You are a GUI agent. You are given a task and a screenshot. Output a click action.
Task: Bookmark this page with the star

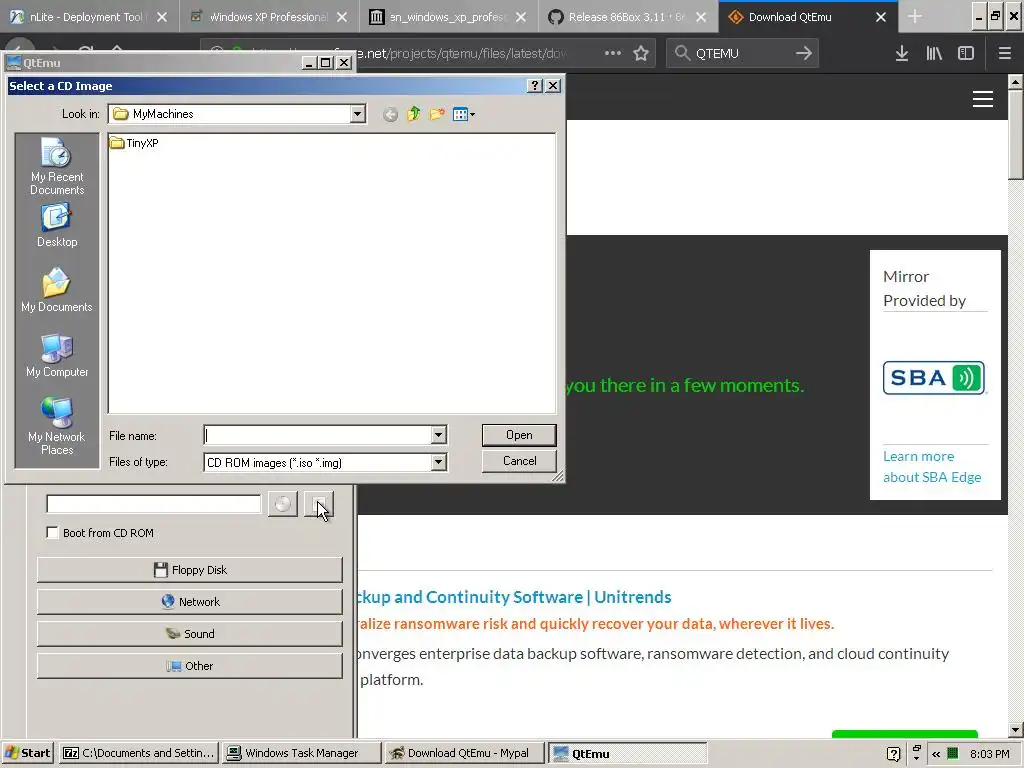point(641,53)
